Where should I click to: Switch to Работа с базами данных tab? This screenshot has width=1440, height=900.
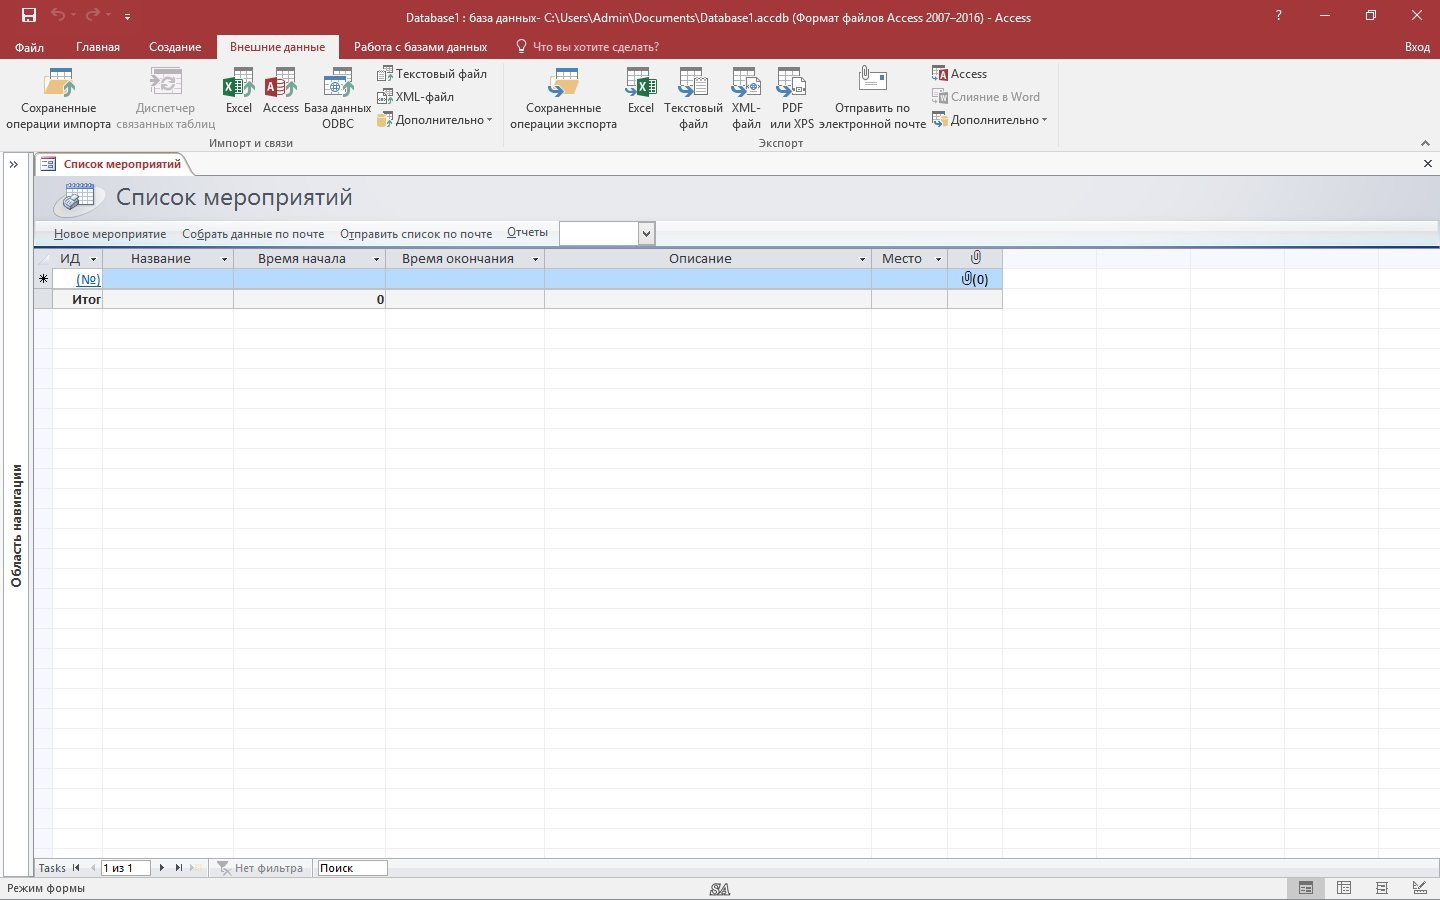coord(420,47)
